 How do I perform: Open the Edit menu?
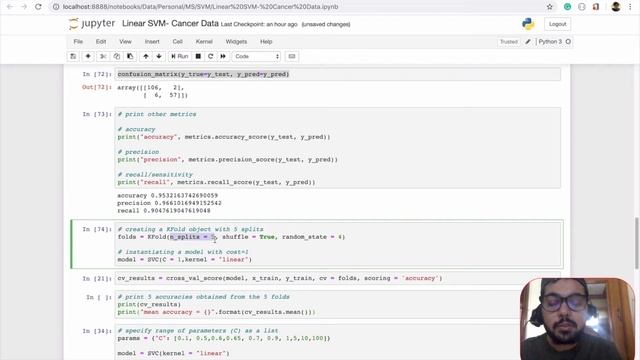point(101,42)
